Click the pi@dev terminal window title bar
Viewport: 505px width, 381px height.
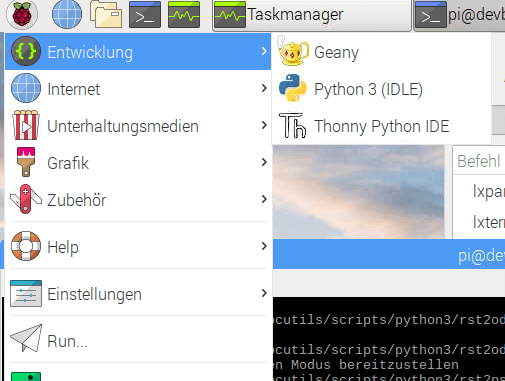[x=389, y=254]
